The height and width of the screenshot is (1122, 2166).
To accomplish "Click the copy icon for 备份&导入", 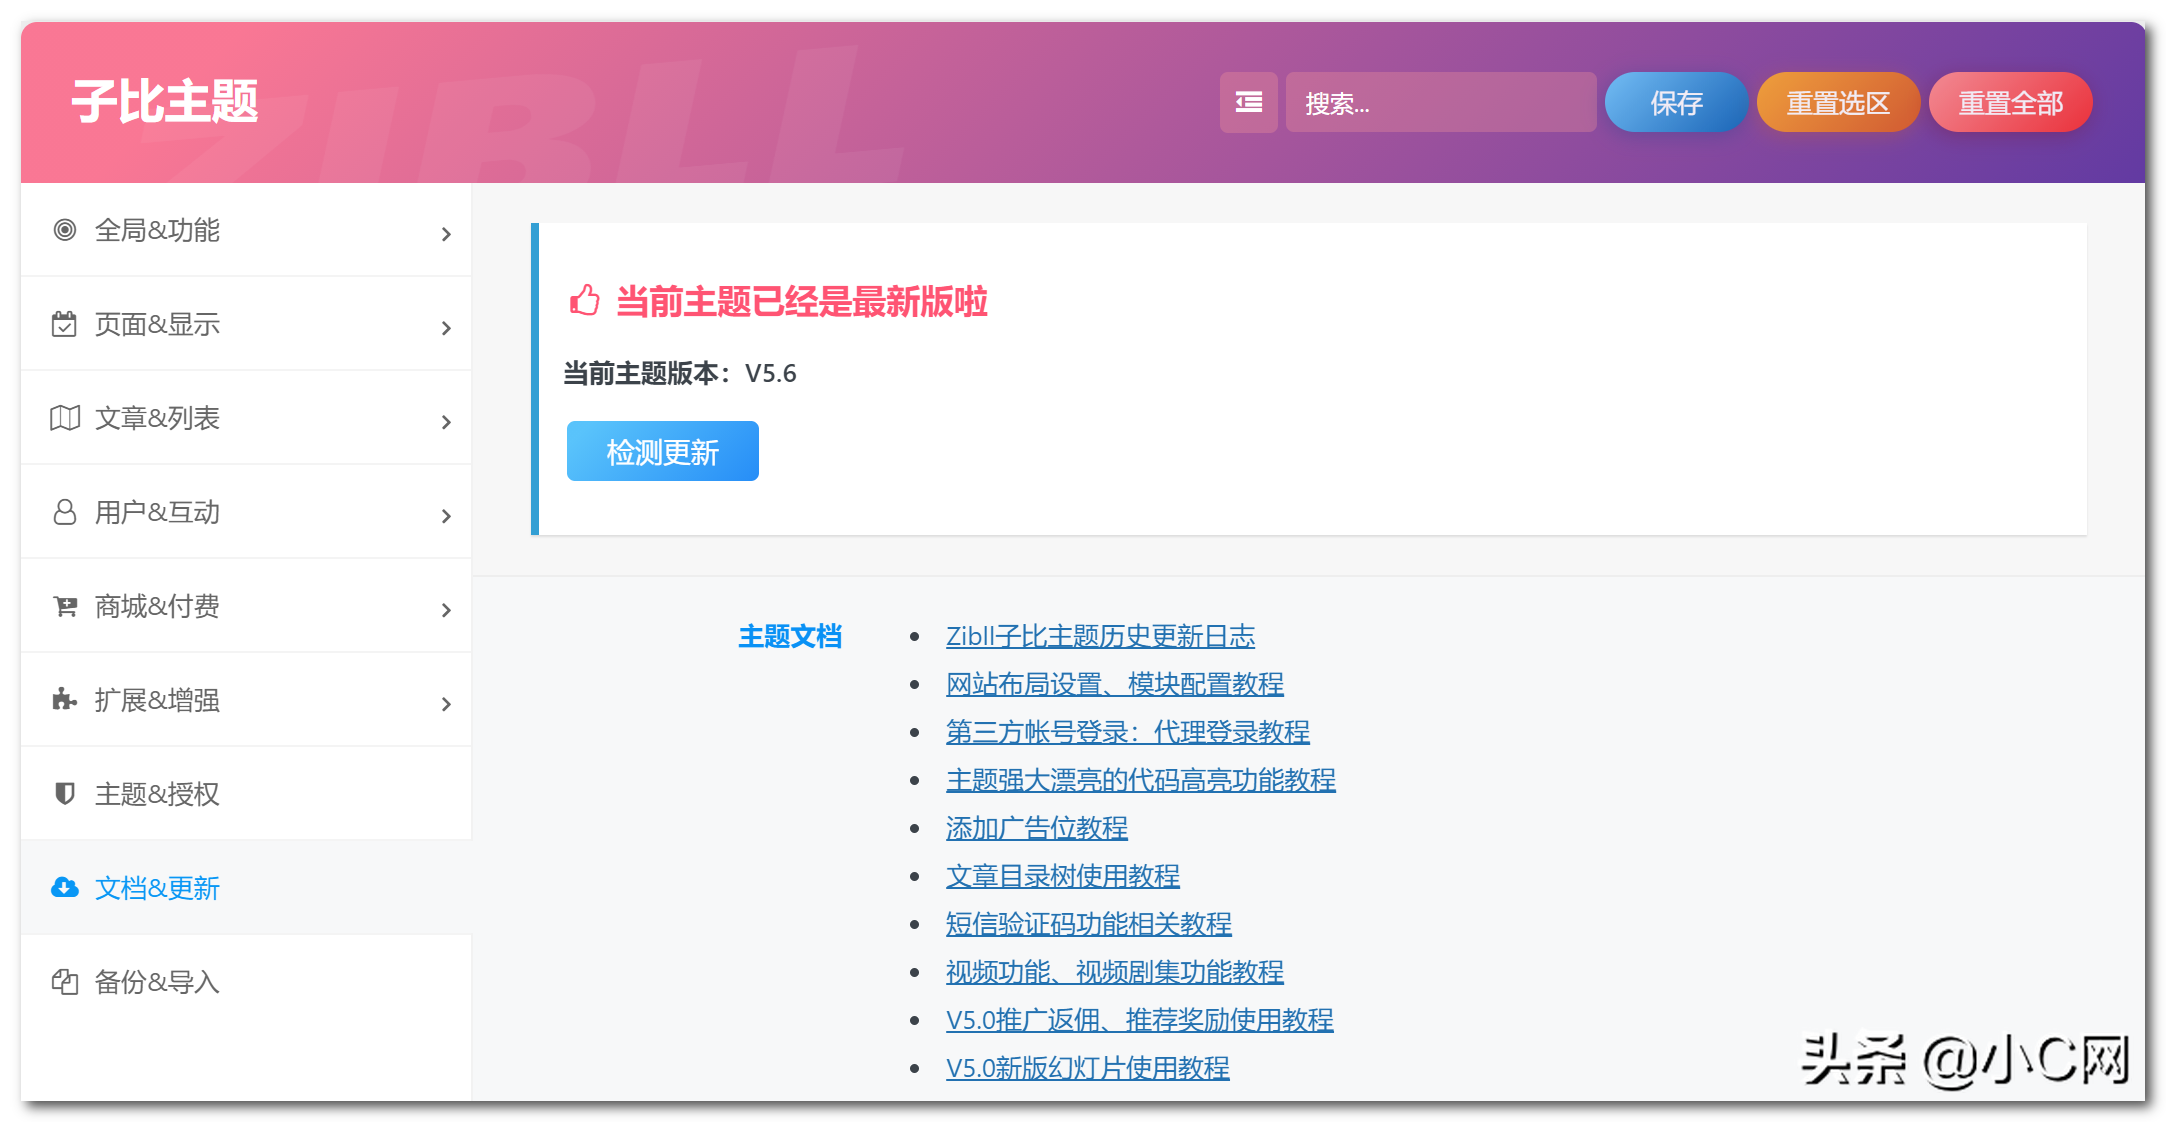I will click(65, 982).
